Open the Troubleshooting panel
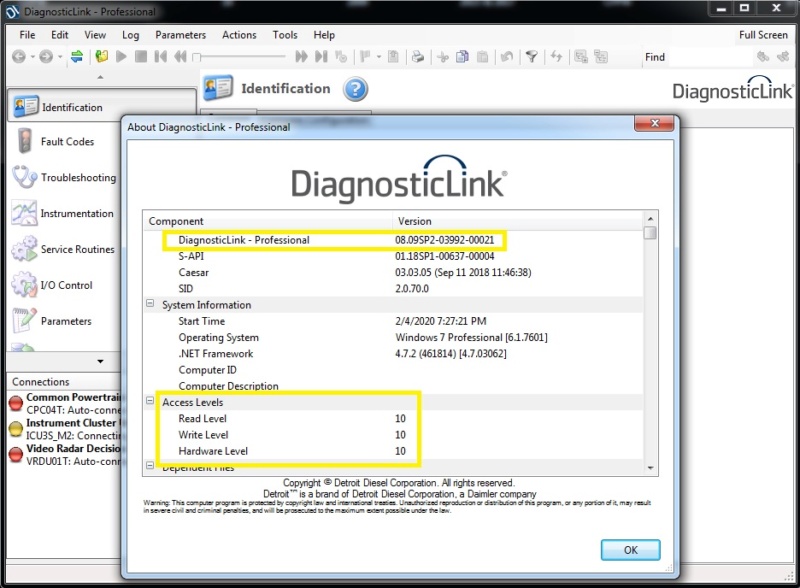This screenshot has height=588, width=800. (63, 177)
